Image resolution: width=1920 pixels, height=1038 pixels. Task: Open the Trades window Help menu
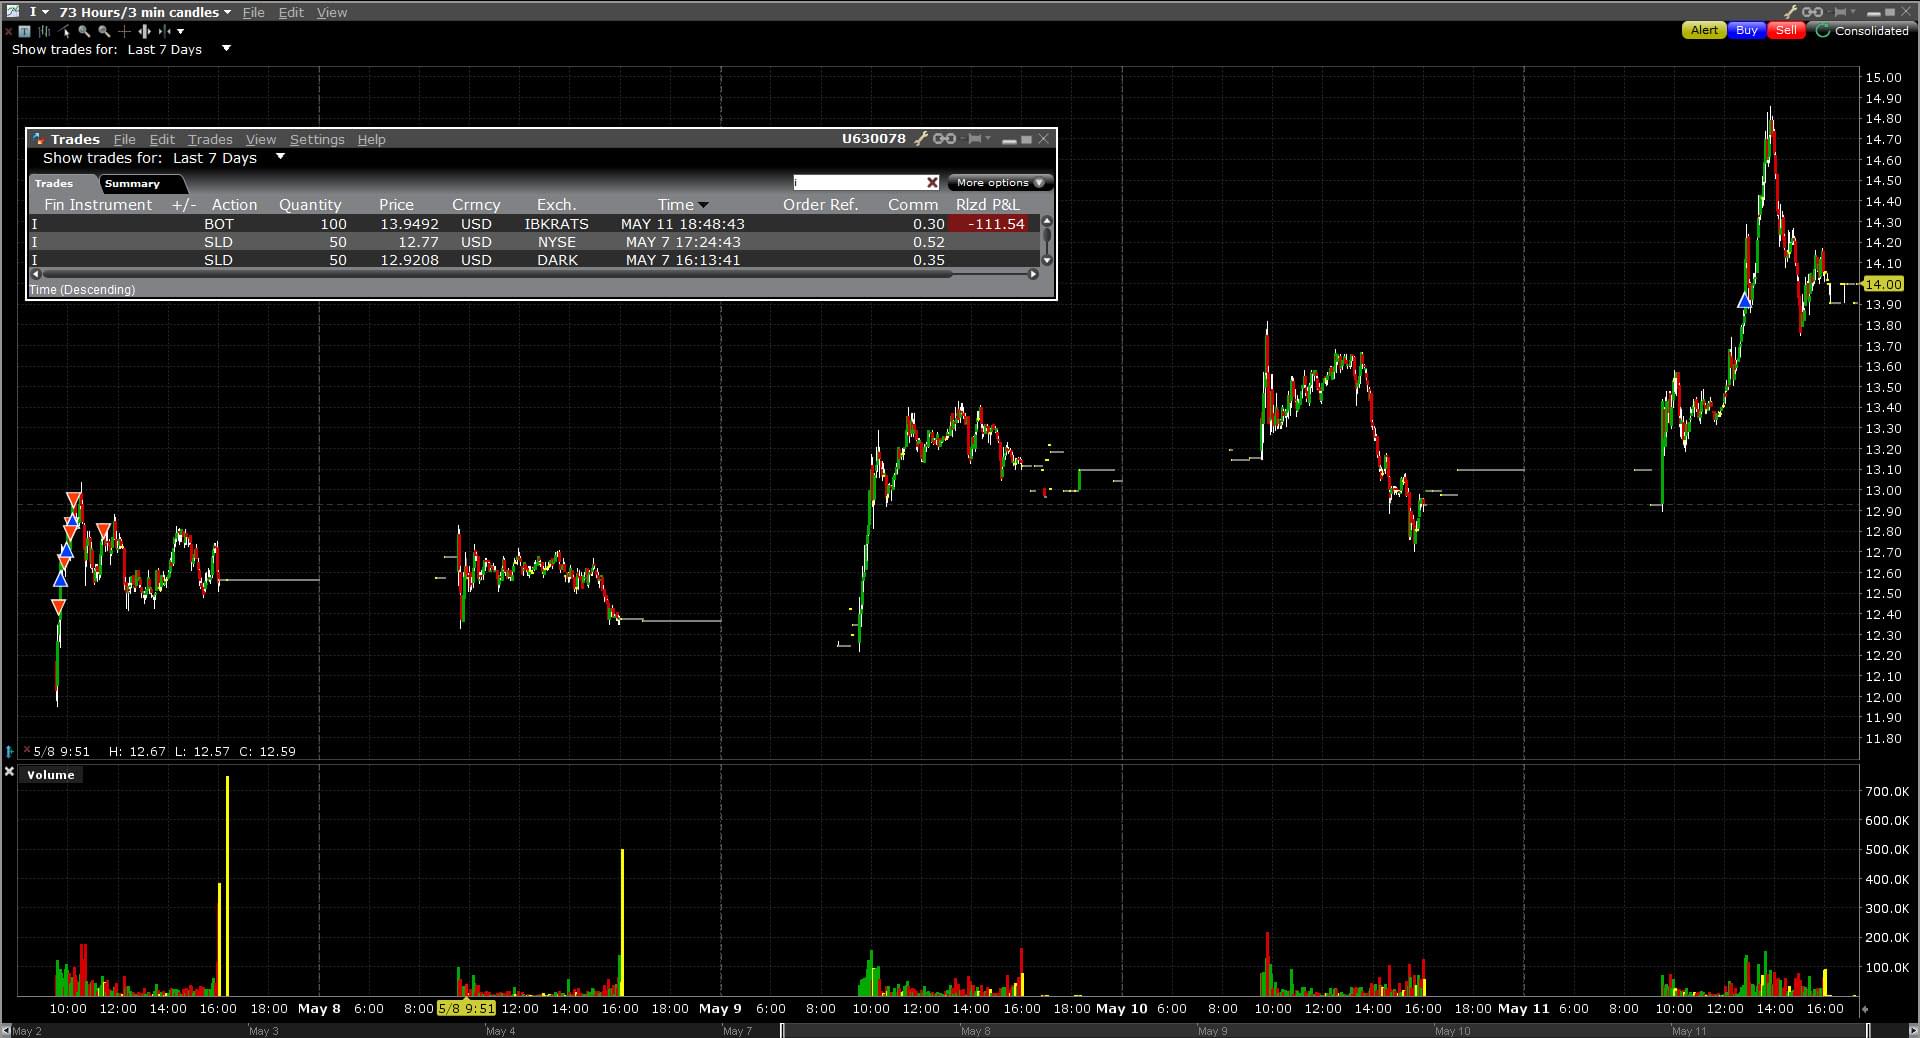point(371,139)
